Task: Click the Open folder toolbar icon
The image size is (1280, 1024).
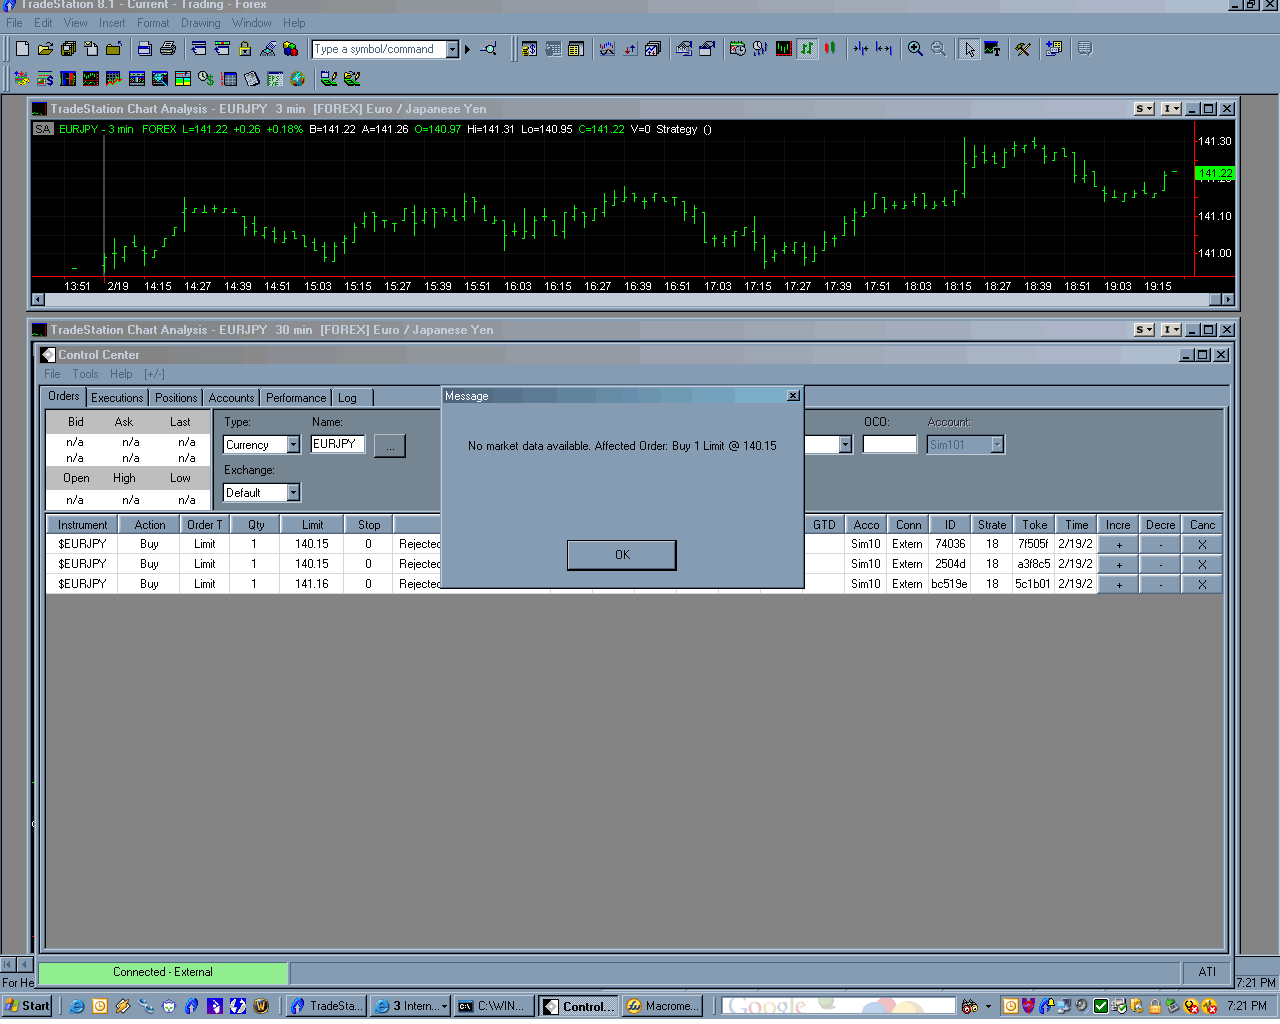Action: 45,48
